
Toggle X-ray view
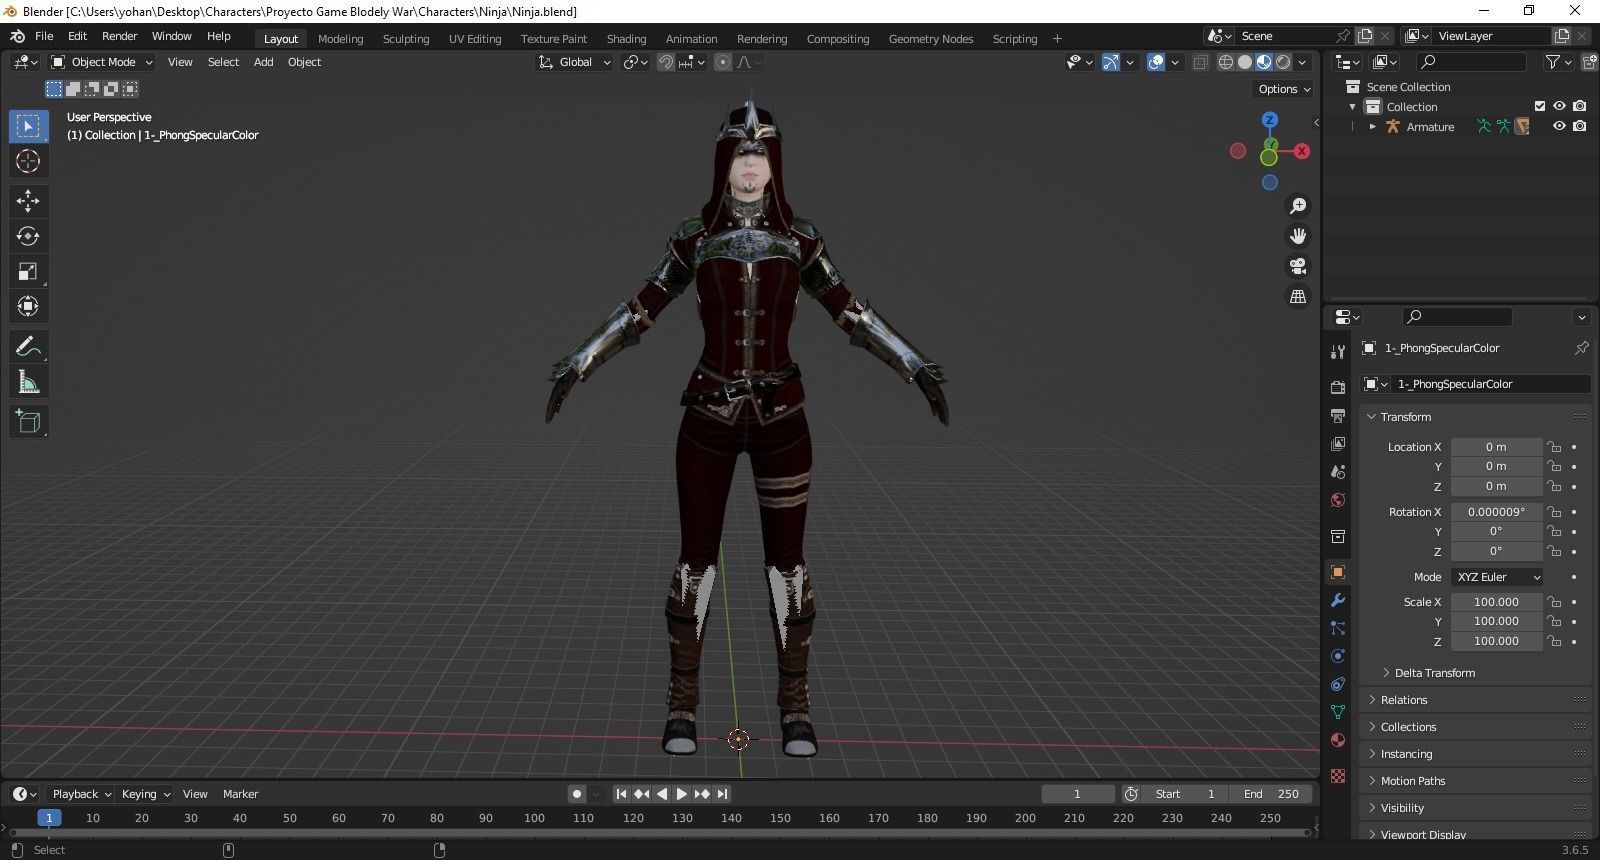click(x=1200, y=62)
